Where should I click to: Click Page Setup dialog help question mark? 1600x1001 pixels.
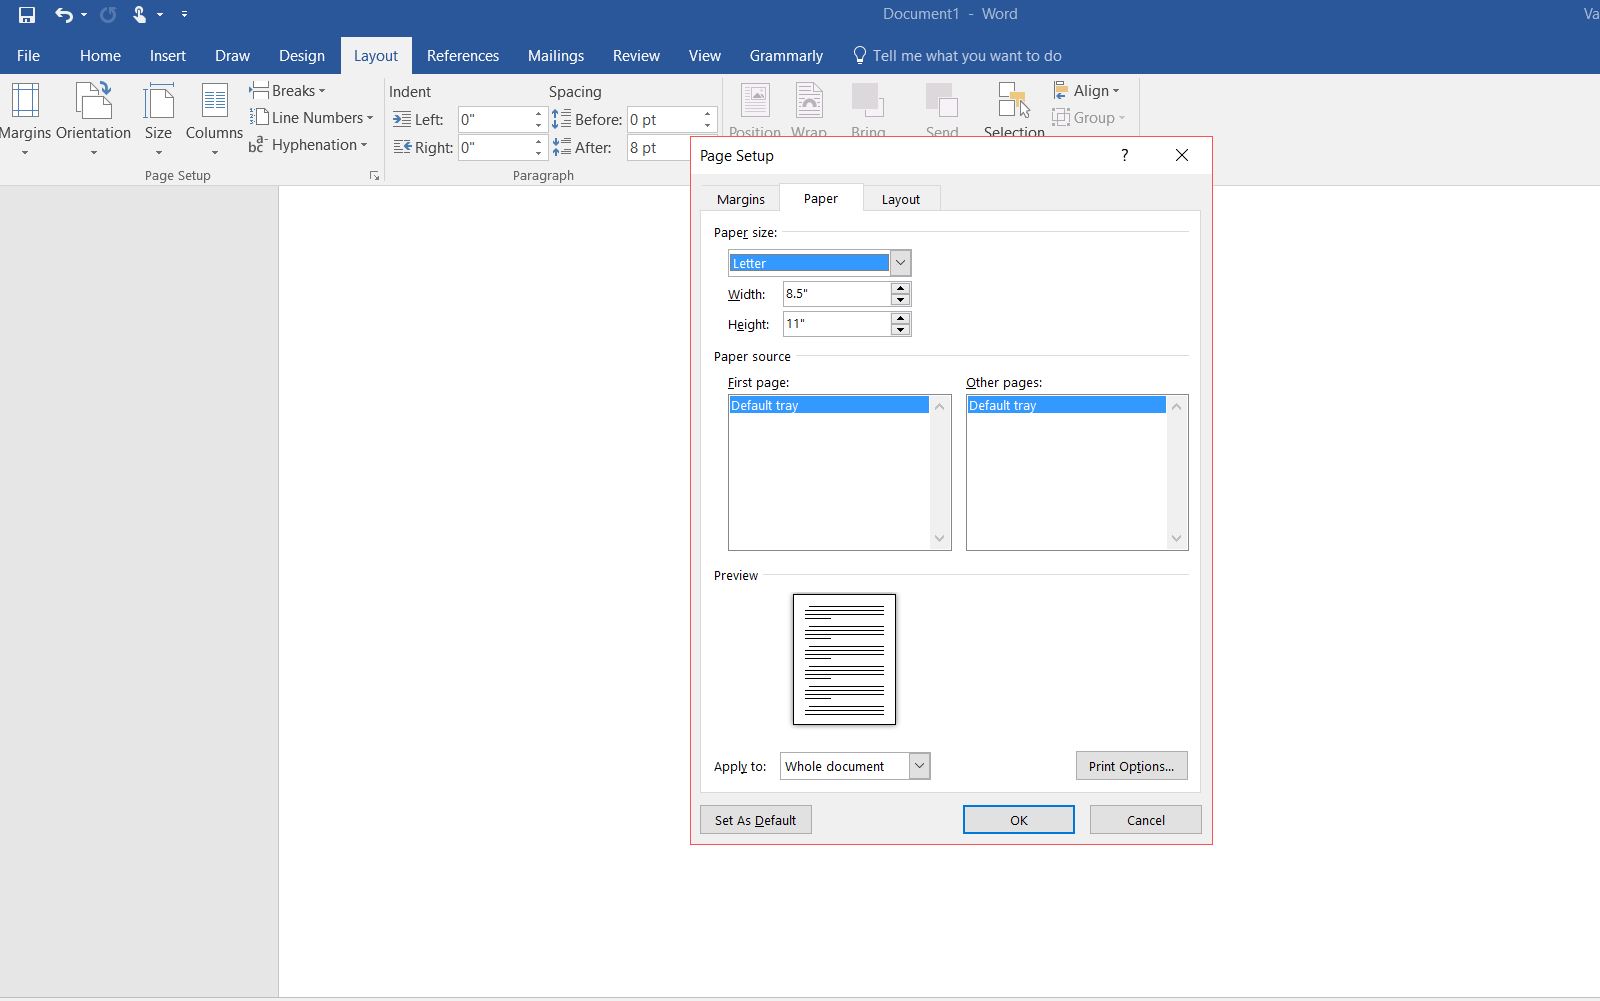click(1125, 155)
